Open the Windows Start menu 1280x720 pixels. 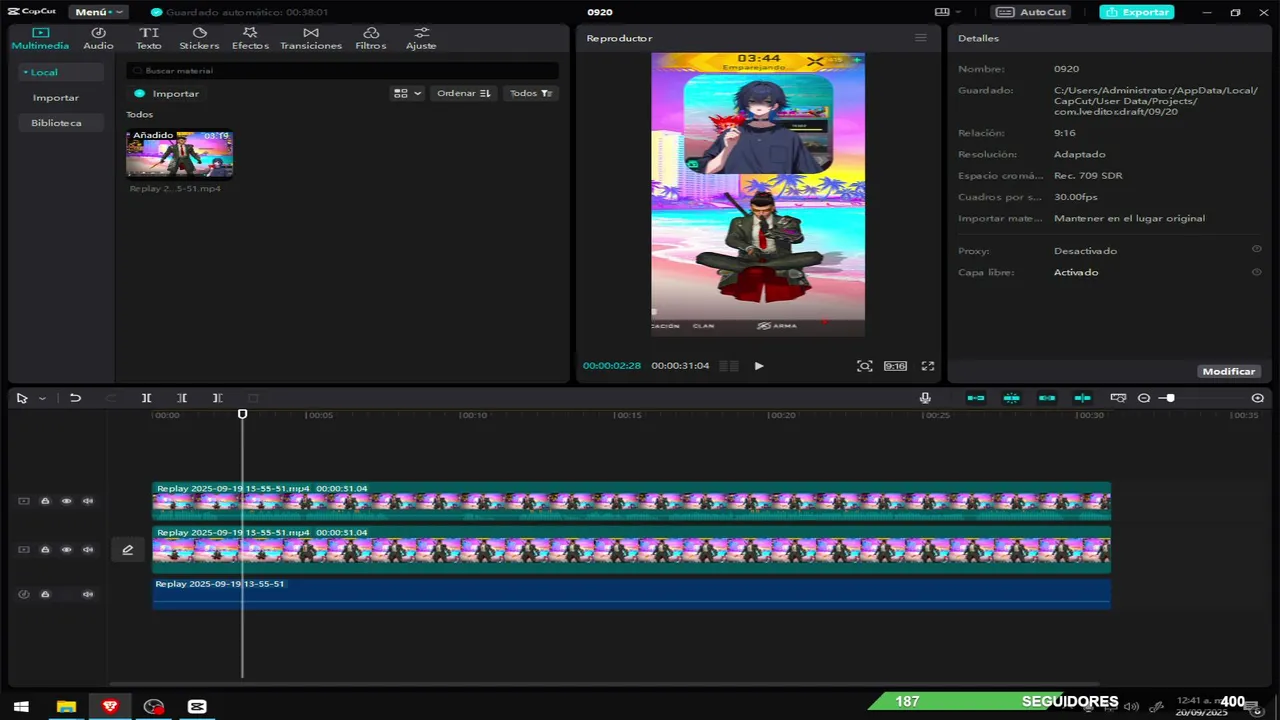coord(21,706)
